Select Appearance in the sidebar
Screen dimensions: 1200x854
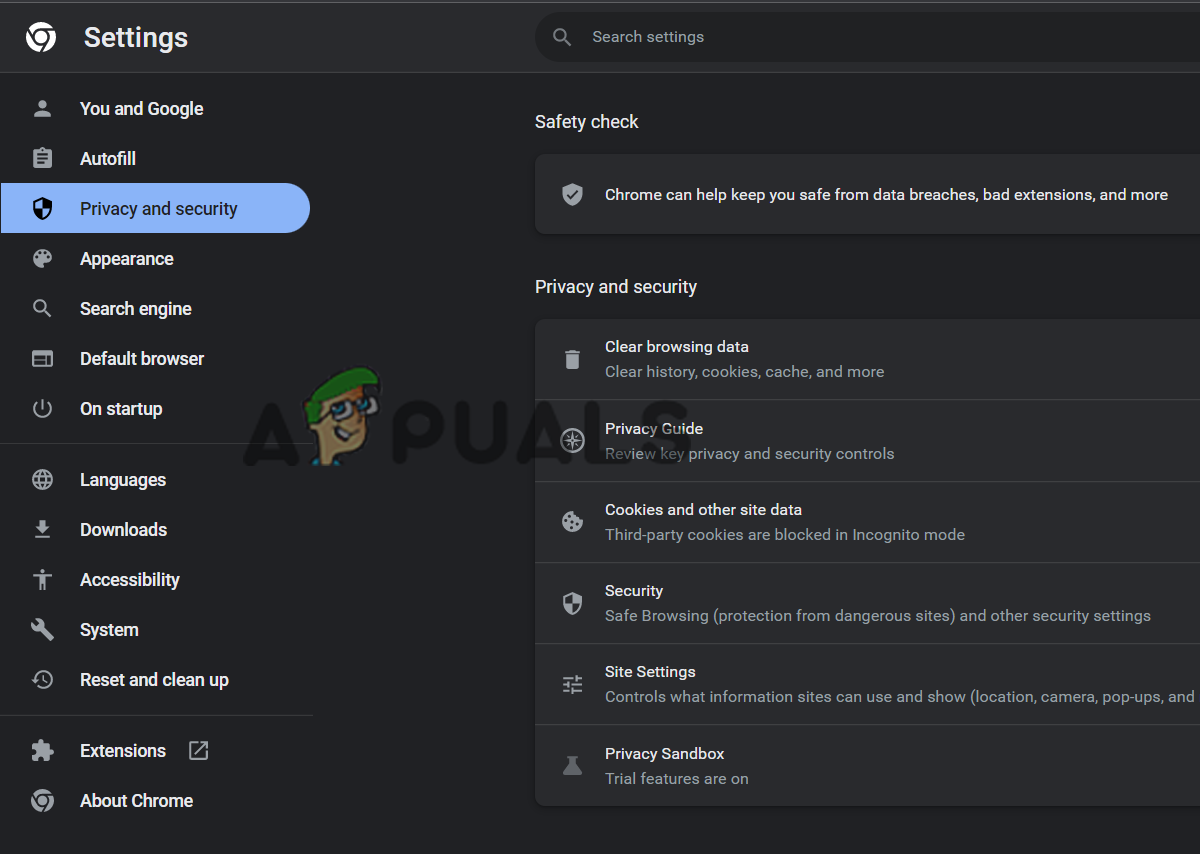click(x=127, y=259)
